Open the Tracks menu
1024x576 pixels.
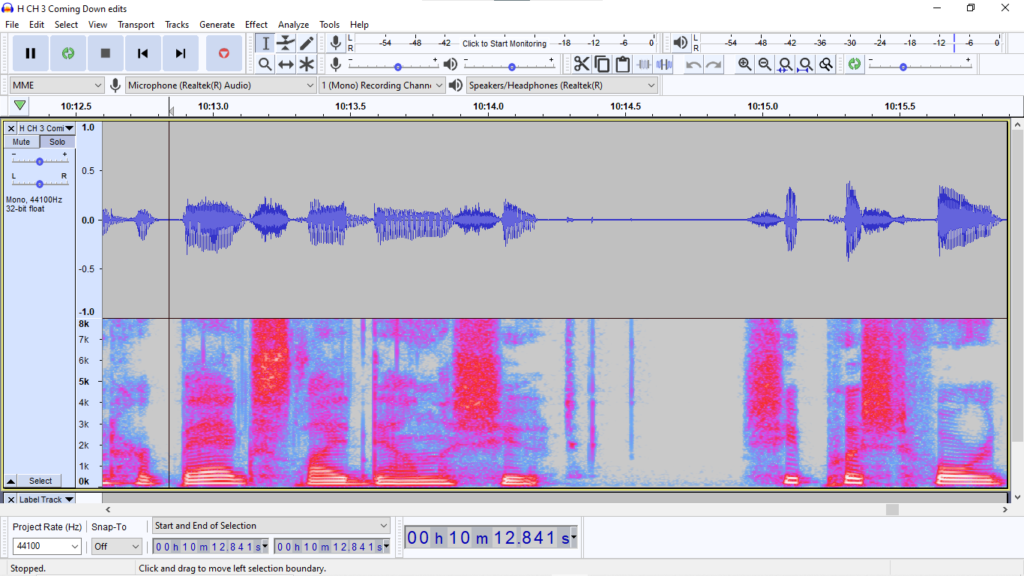click(176, 24)
